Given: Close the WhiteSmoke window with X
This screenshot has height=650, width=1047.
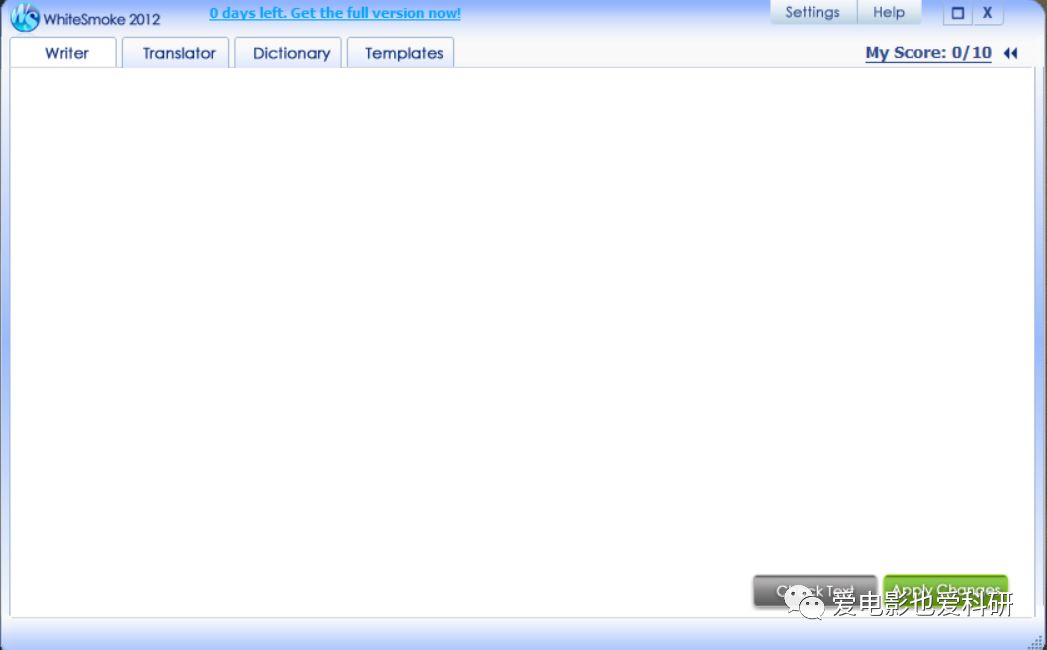Looking at the screenshot, I should point(988,13).
